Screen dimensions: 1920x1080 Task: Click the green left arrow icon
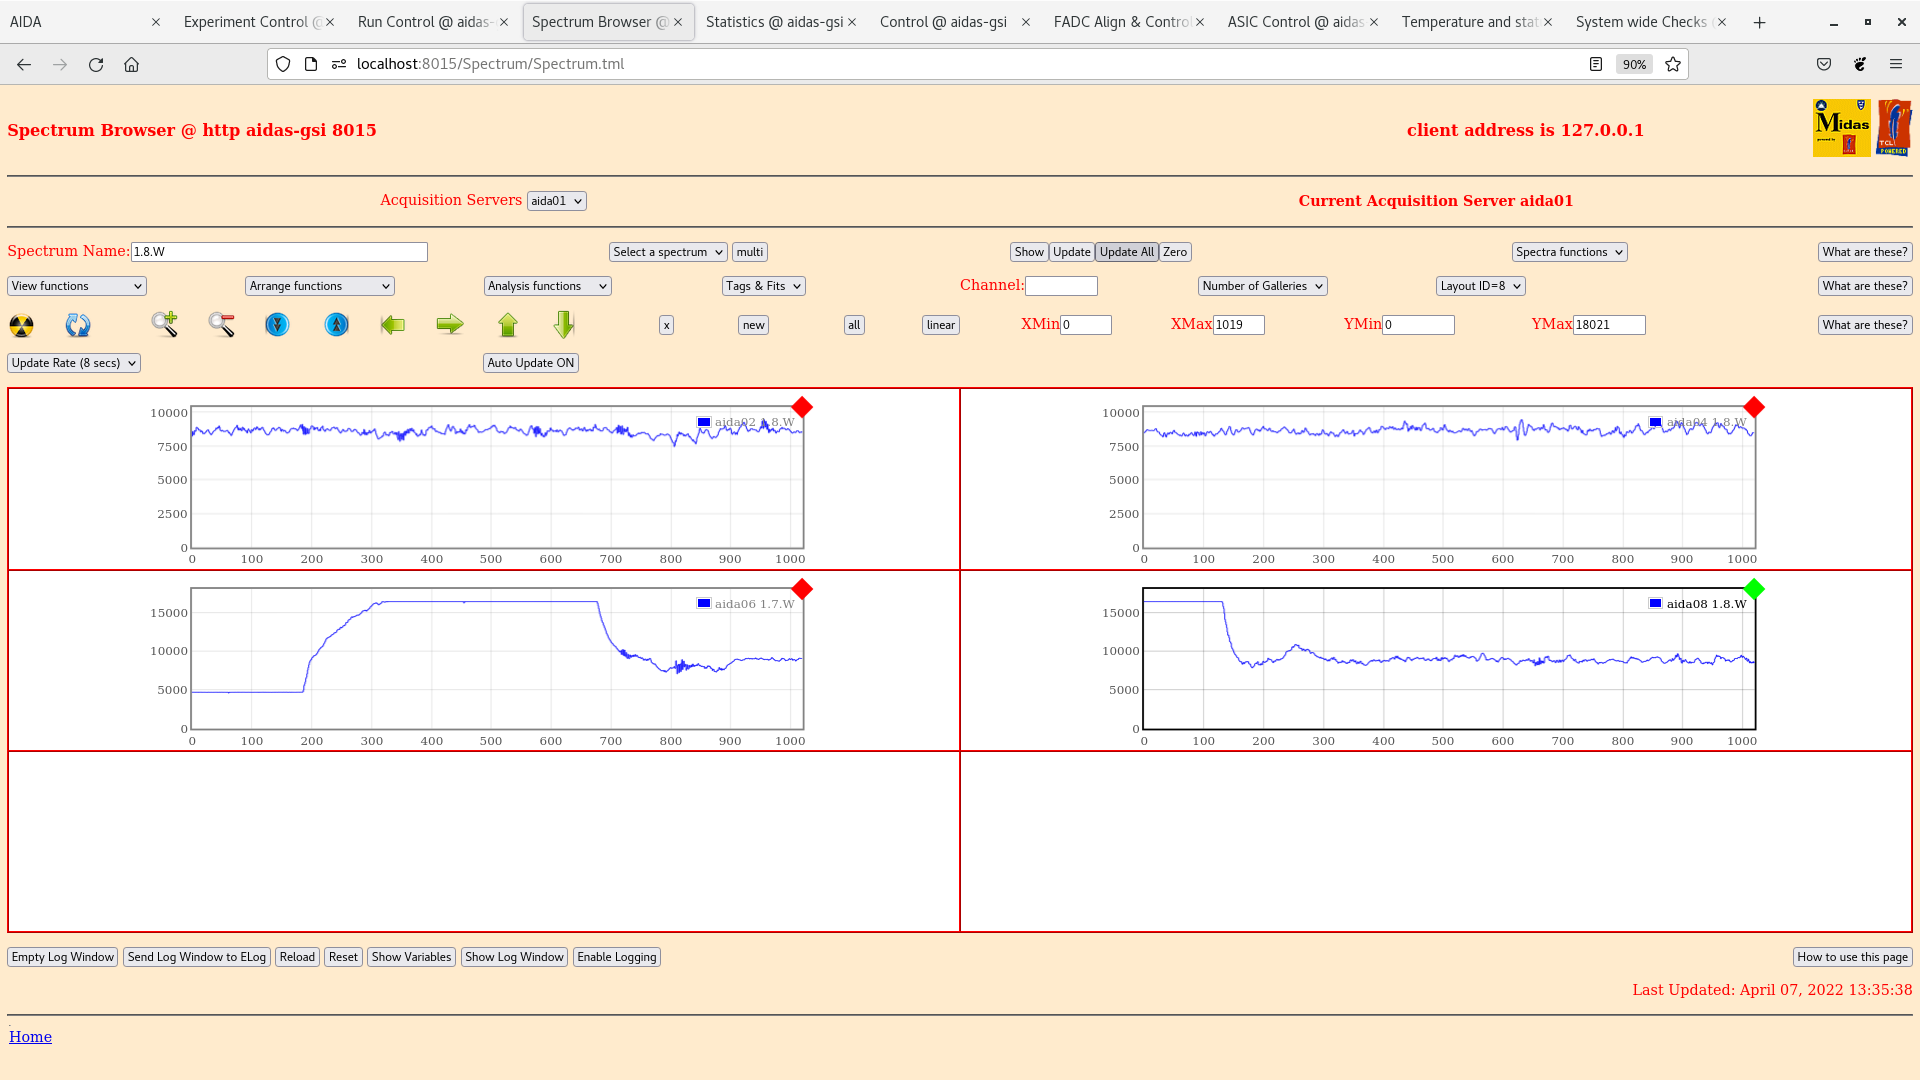click(393, 324)
